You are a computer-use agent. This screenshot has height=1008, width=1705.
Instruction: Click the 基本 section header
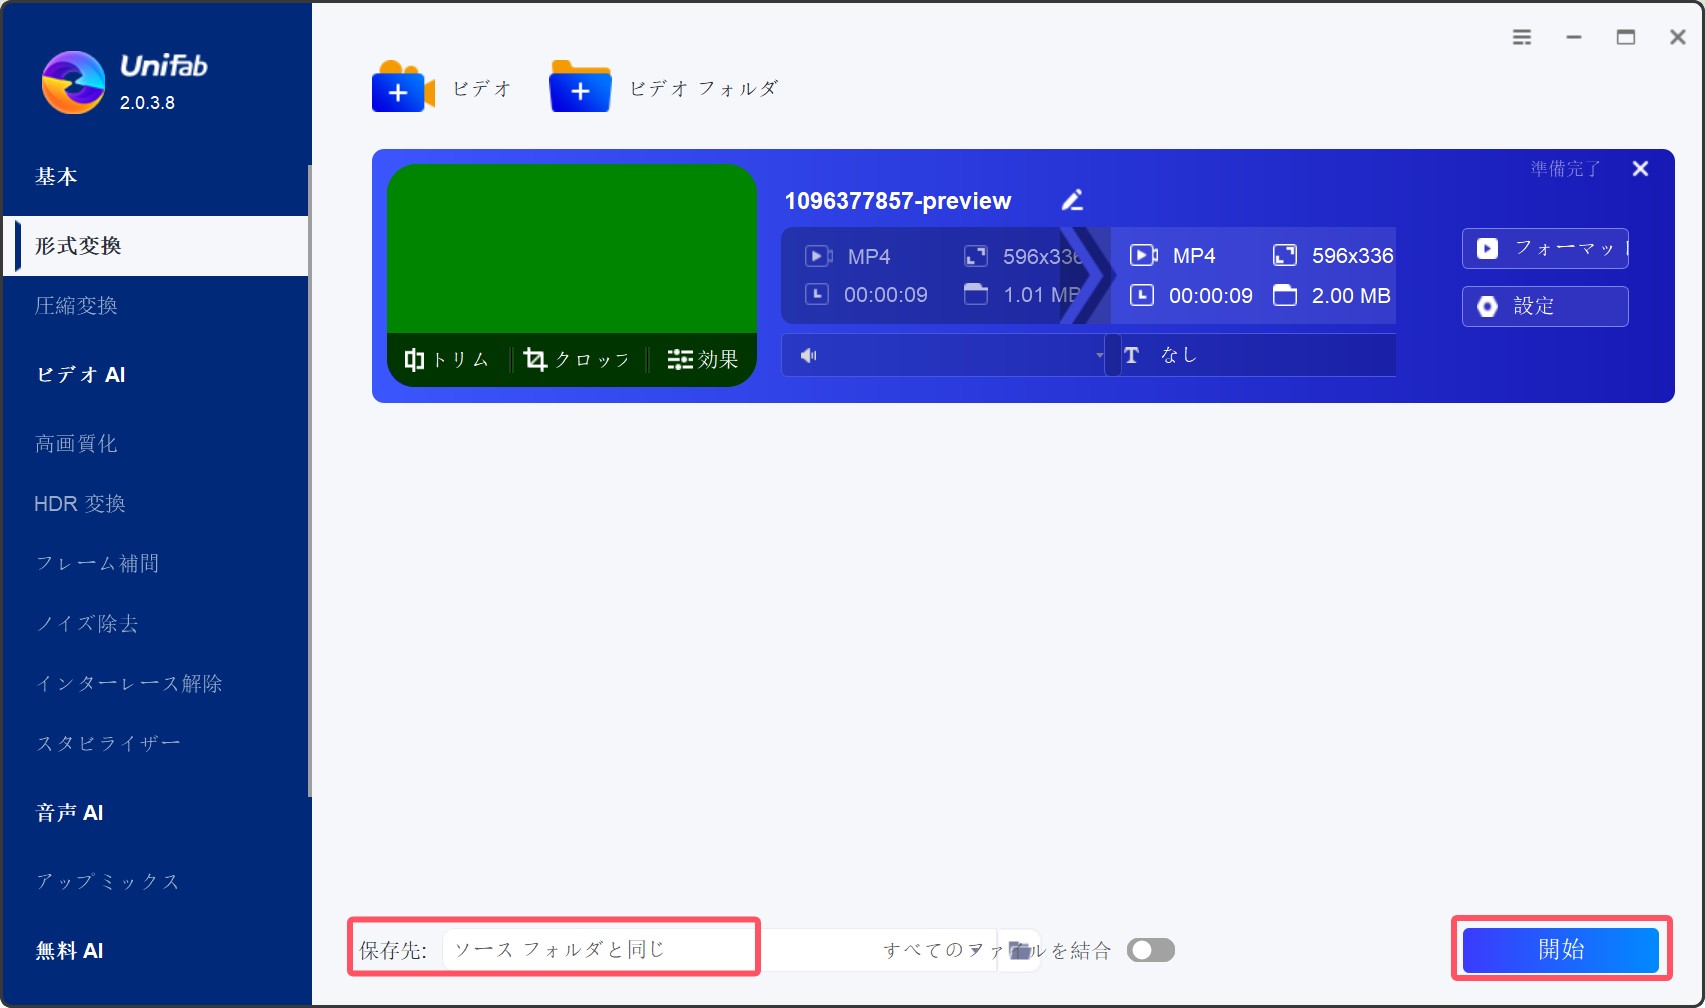(x=56, y=177)
